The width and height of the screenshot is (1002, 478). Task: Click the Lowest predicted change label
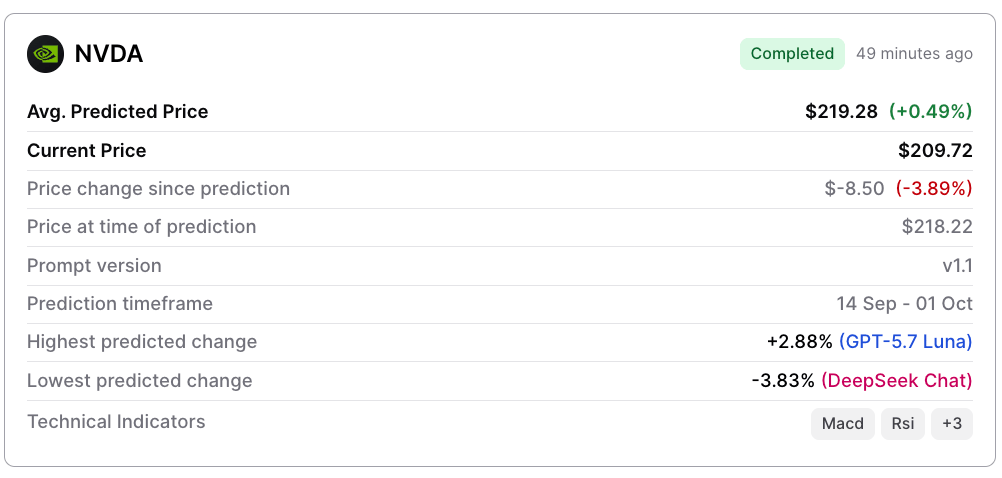coord(139,381)
